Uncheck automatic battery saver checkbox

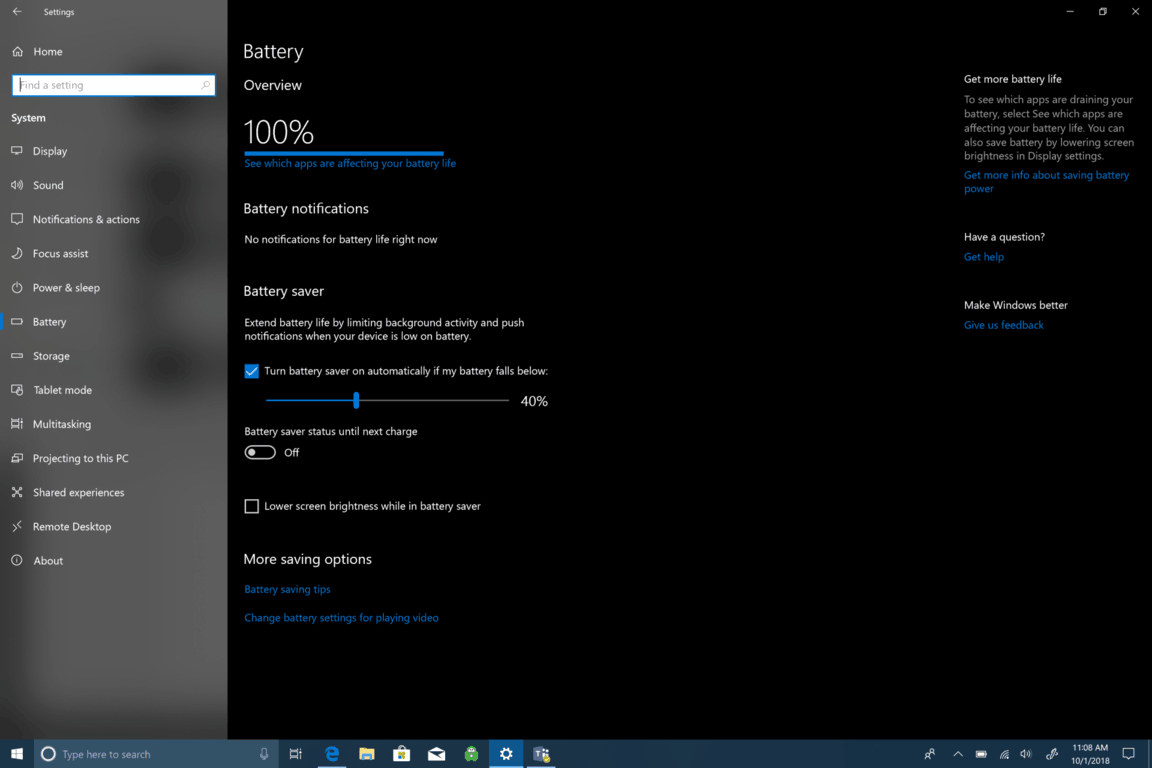(252, 371)
